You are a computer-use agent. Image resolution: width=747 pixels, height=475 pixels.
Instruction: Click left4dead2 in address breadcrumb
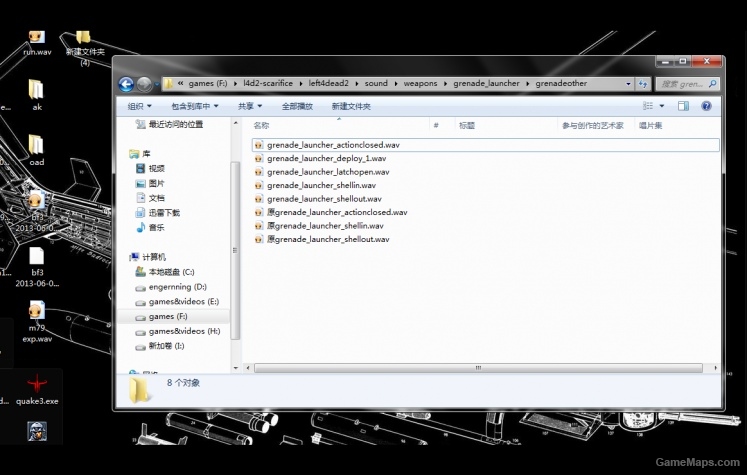click(328, 83)
